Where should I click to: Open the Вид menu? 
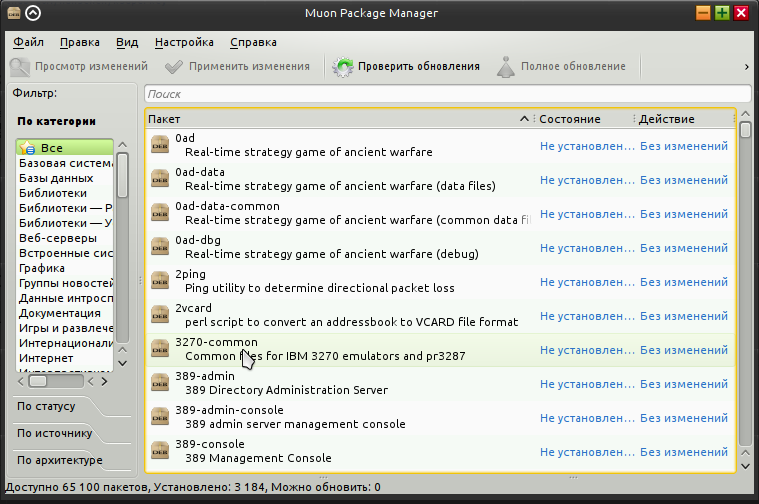[x=127, y=42]
